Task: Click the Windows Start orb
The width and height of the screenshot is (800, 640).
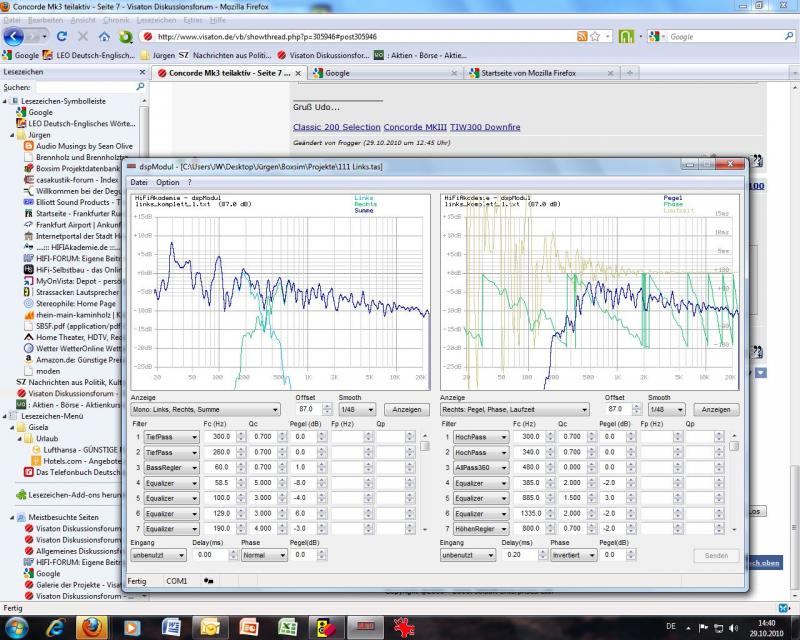Action: (17, 627)
